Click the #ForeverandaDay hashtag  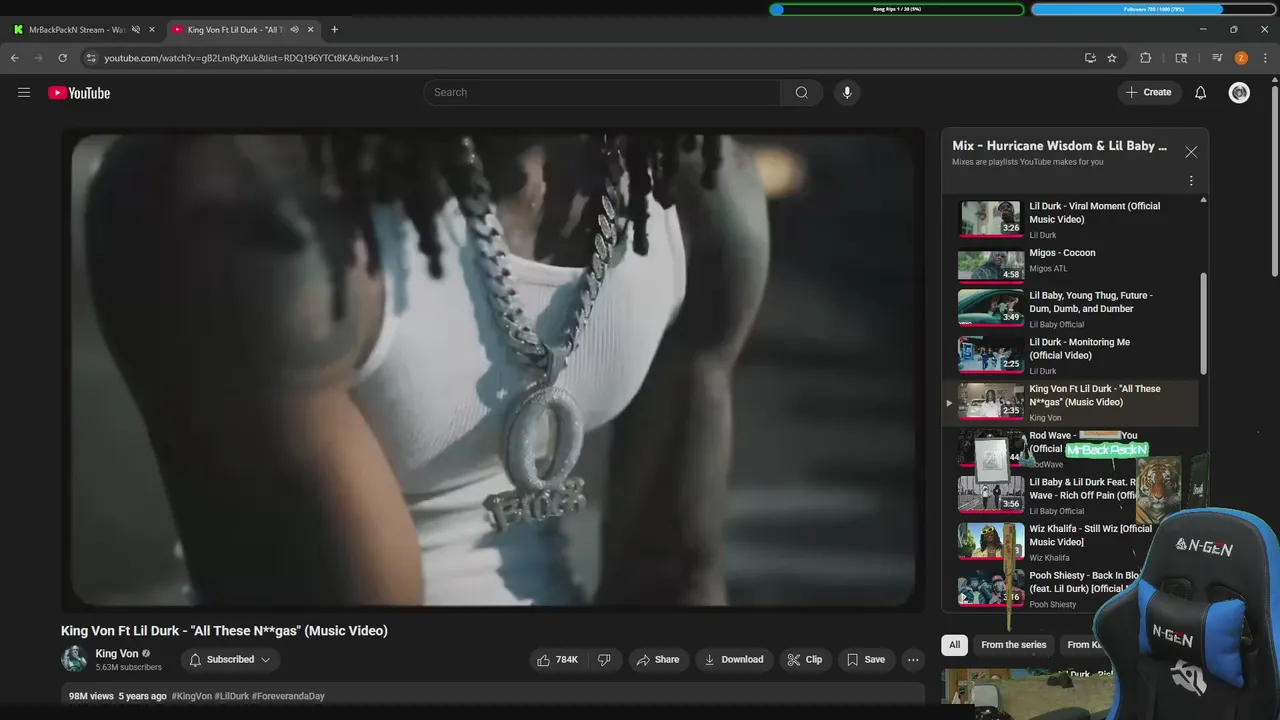(x=288, y=696)
